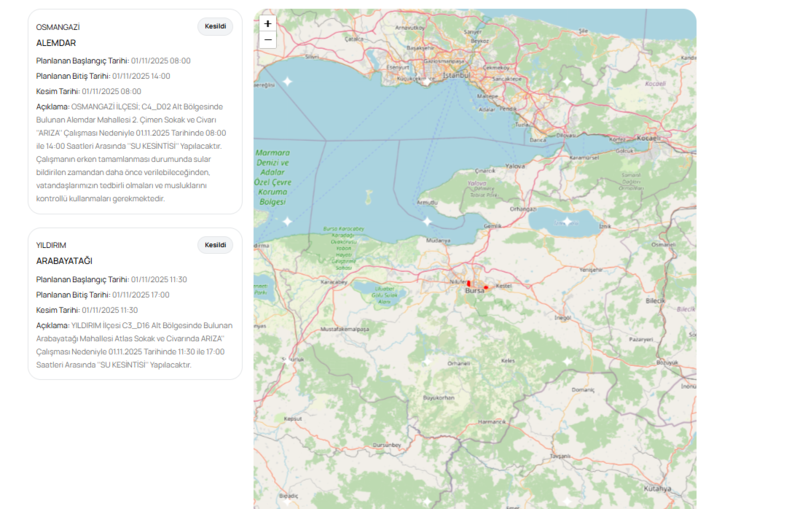Select the YILDIRIM district label
The width and height of the screenshot is (800, 509).
pos(51,245)
